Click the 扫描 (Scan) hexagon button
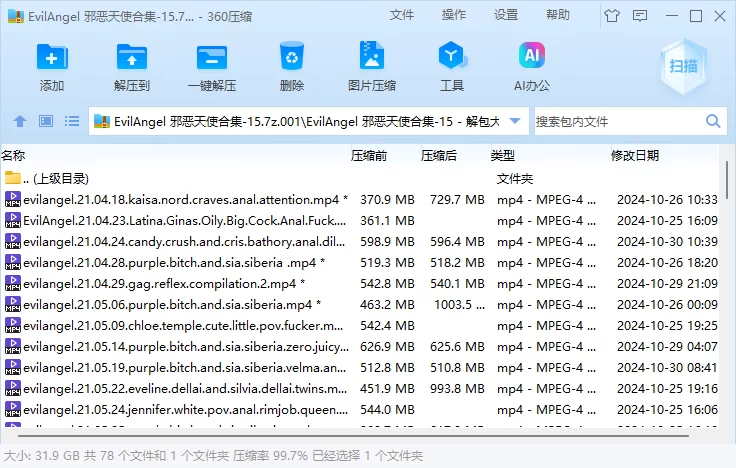Viewport: 736px width, 468px height. [x=683, y=67]
